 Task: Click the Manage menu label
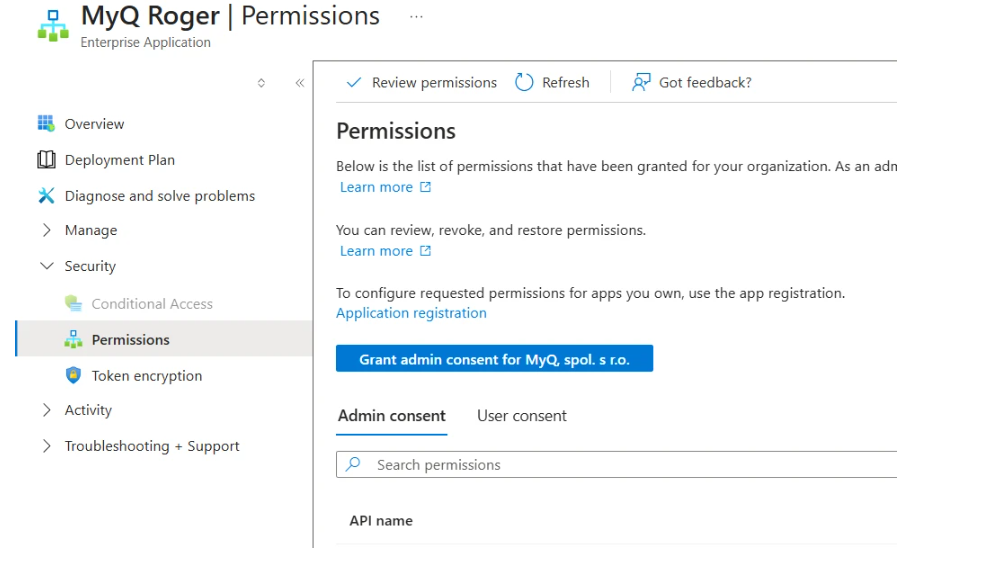tap(91, 230)
